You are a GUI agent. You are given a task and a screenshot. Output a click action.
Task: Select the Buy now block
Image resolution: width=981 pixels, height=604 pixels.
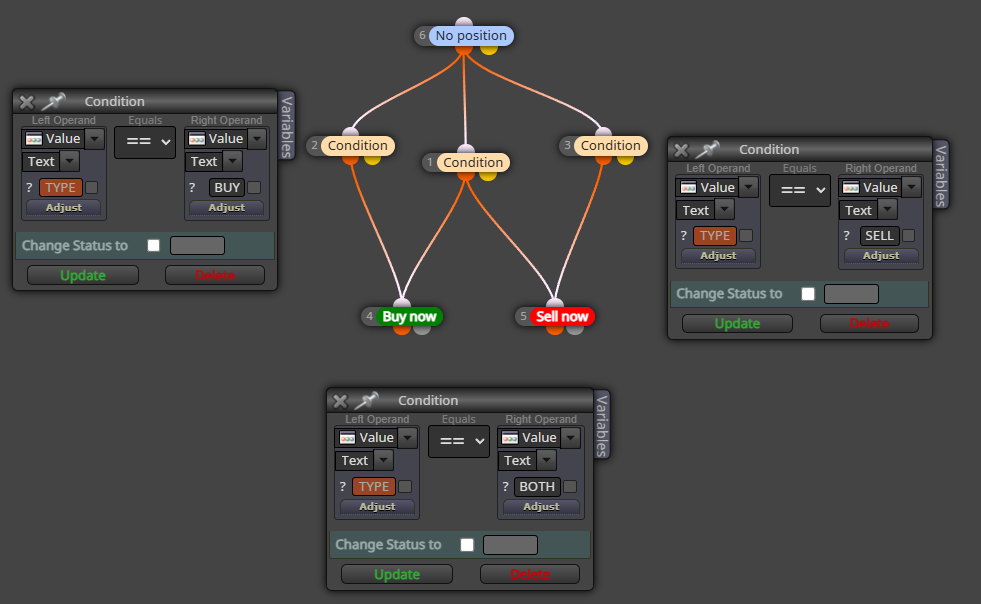pos(409,317)
